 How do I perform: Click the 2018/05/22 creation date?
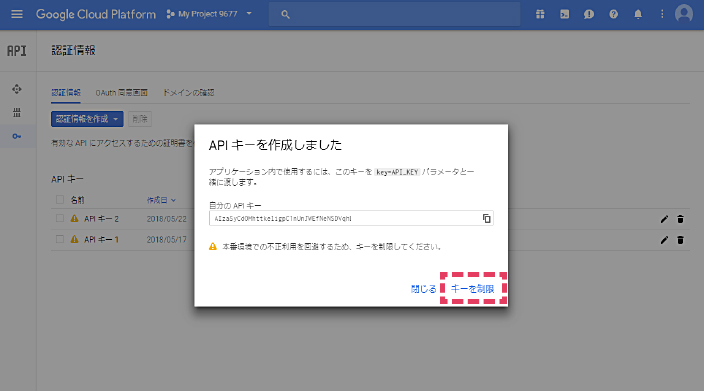(167, 219)
